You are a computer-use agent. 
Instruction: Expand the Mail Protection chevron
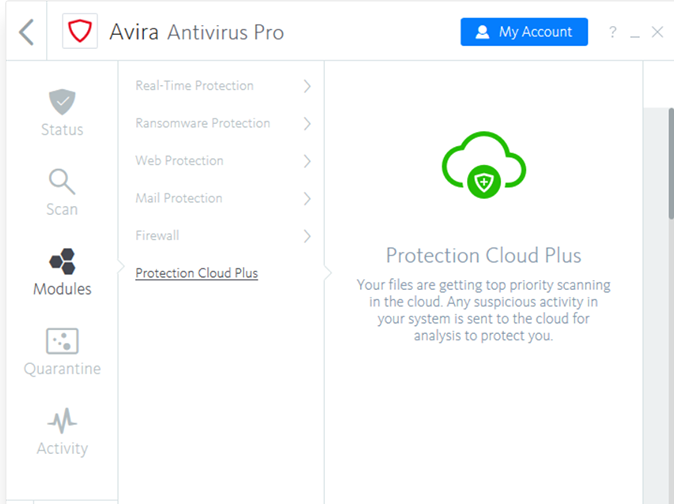click(307, 198)
